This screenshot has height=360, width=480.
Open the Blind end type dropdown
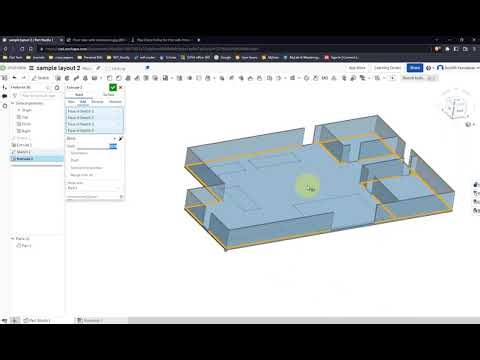(x=91, y=138)
